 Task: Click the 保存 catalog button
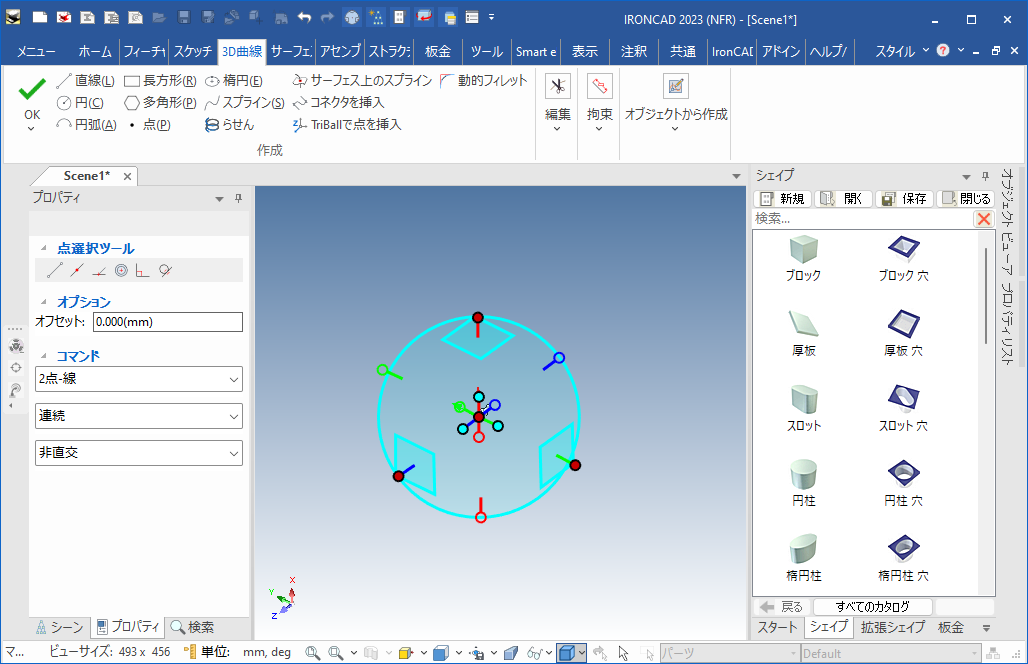(x=905, y=199)
